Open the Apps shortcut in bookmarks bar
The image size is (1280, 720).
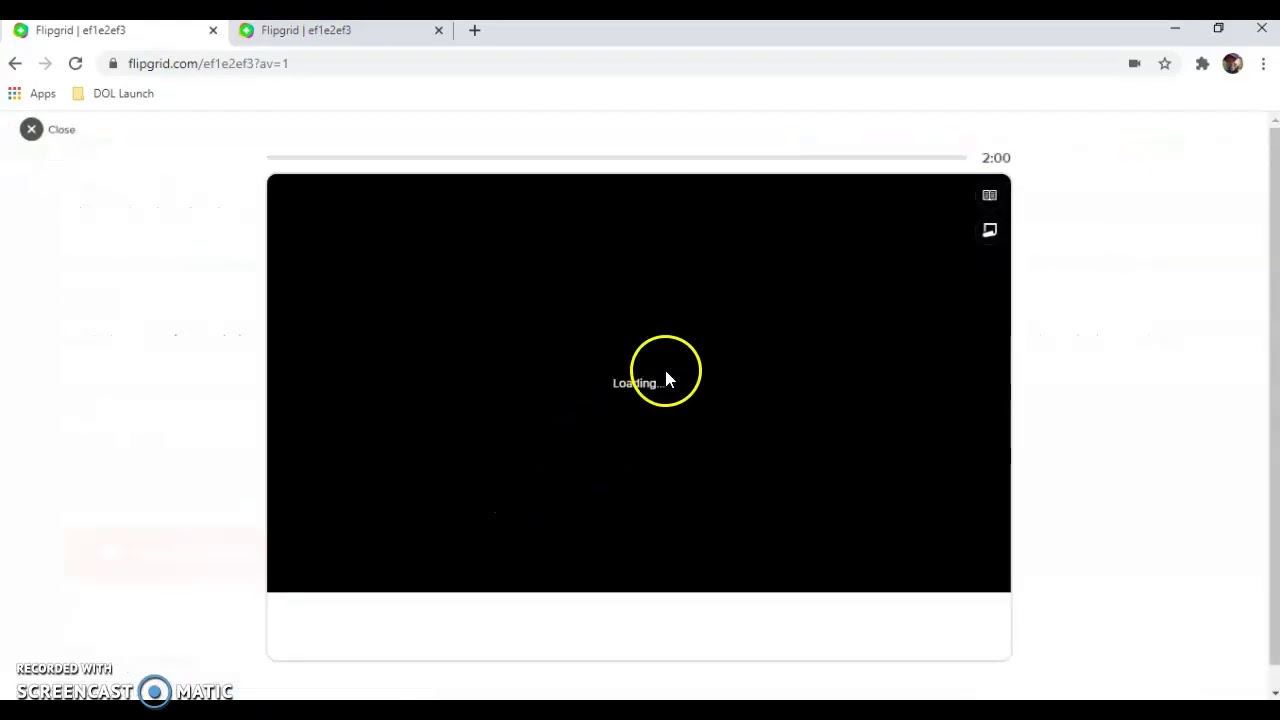tap(32, 93)
